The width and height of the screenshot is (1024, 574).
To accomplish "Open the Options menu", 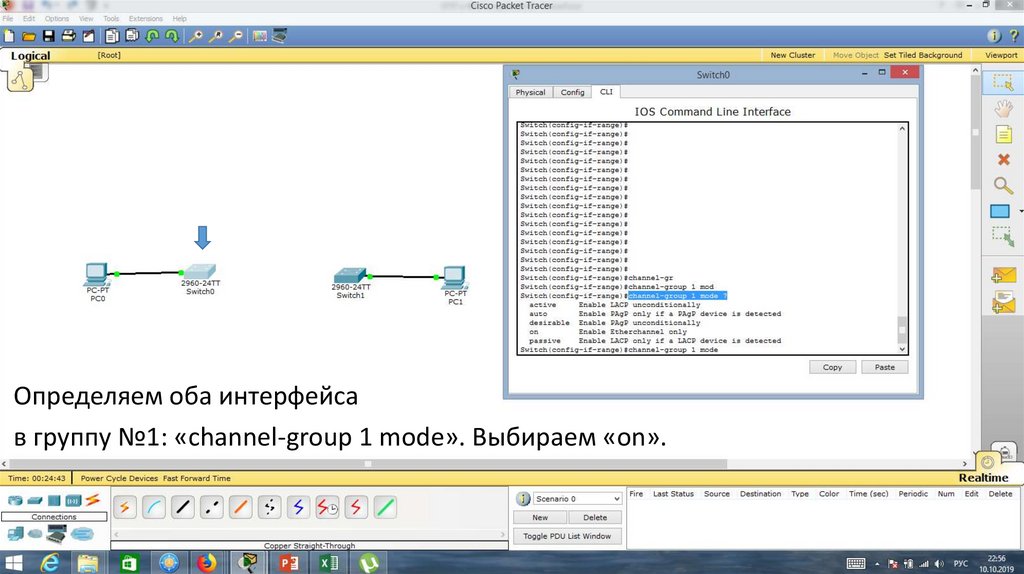I will [x=57, y=18].
